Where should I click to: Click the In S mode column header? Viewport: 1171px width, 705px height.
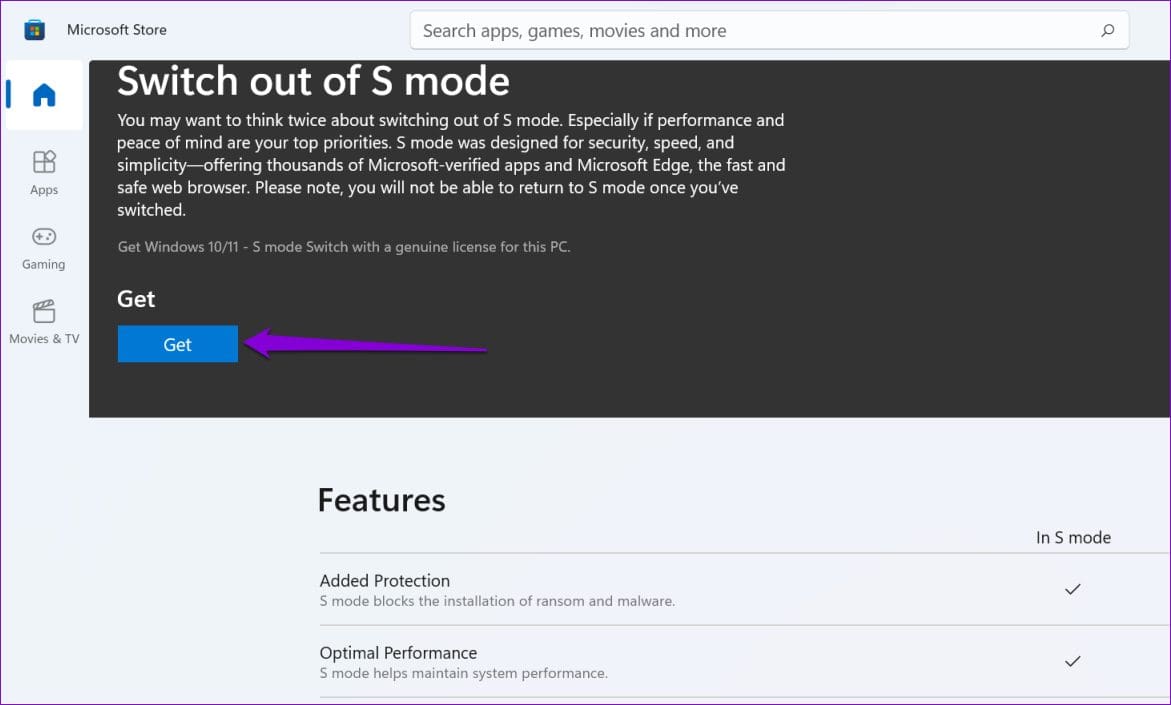tap(1073, 537)
